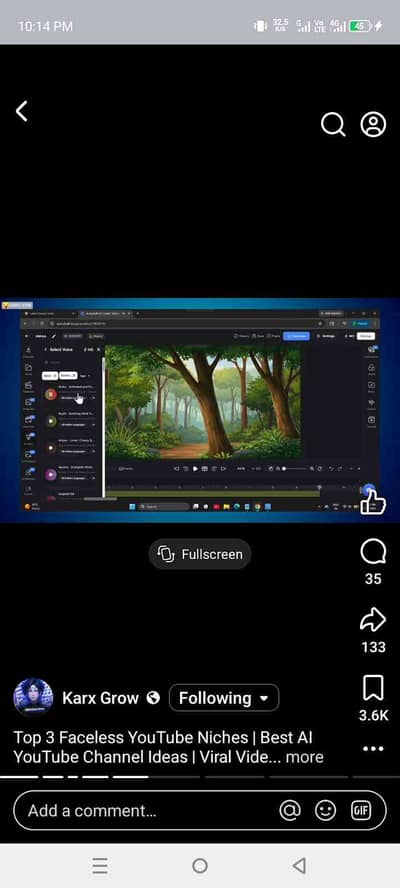Screen dimensions: 400x888
Task: Open the Karx Grow page name
Action: pos(100,698)
